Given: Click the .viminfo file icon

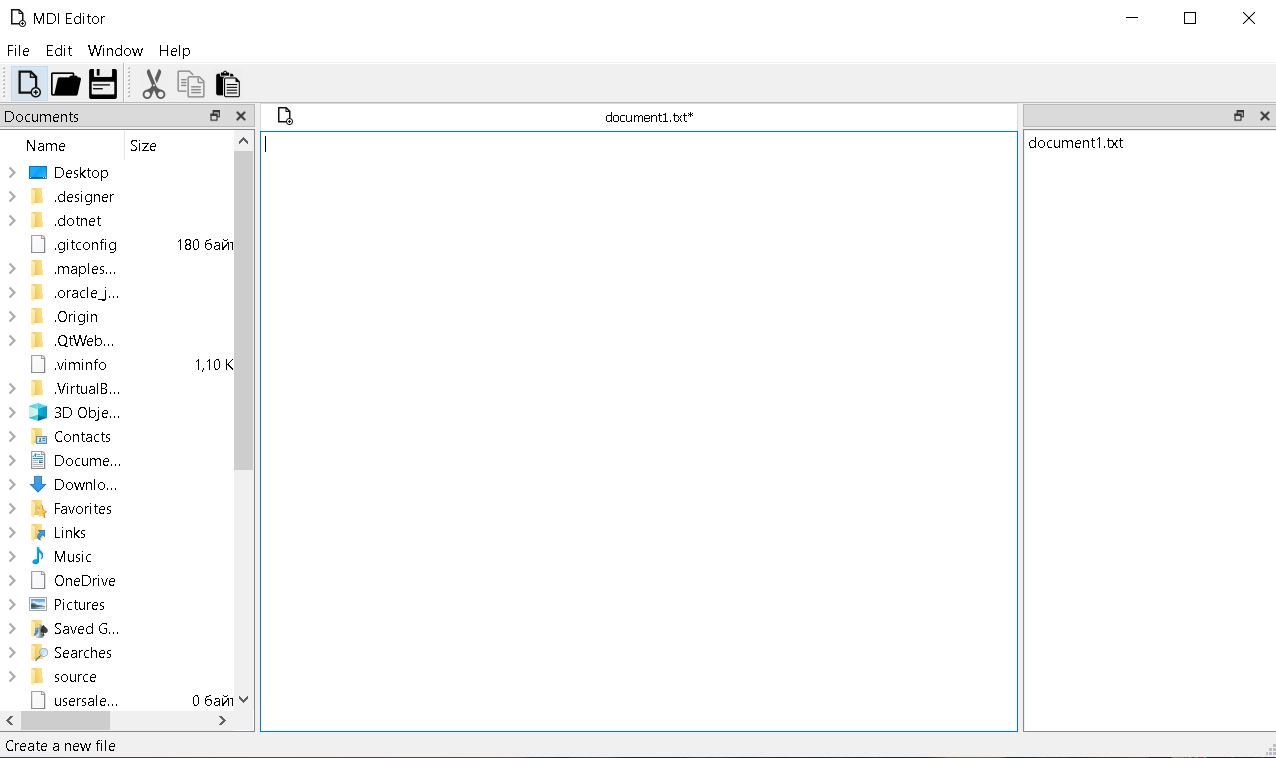Looking at the screenshot, I should 38,365.
